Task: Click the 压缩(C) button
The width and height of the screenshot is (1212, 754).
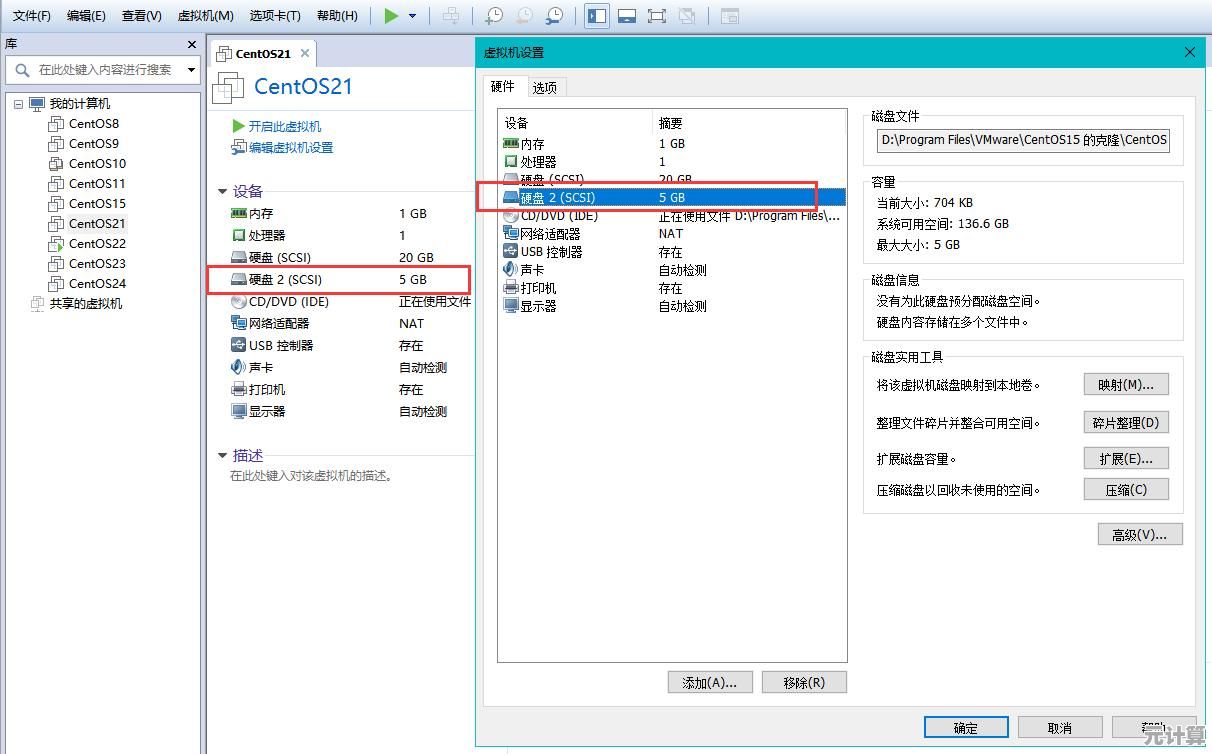Action: point(1126,490)
